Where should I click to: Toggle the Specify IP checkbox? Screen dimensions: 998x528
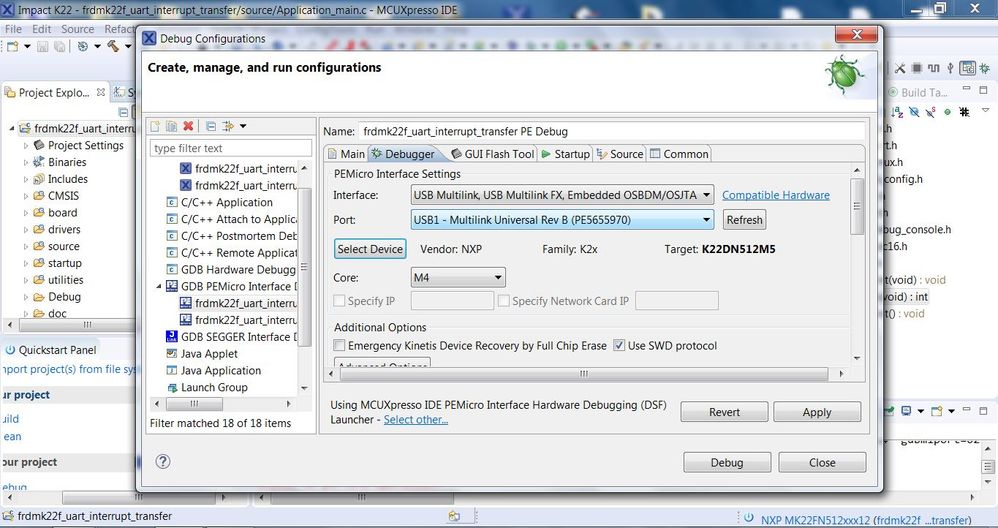[x=339, y=301]
